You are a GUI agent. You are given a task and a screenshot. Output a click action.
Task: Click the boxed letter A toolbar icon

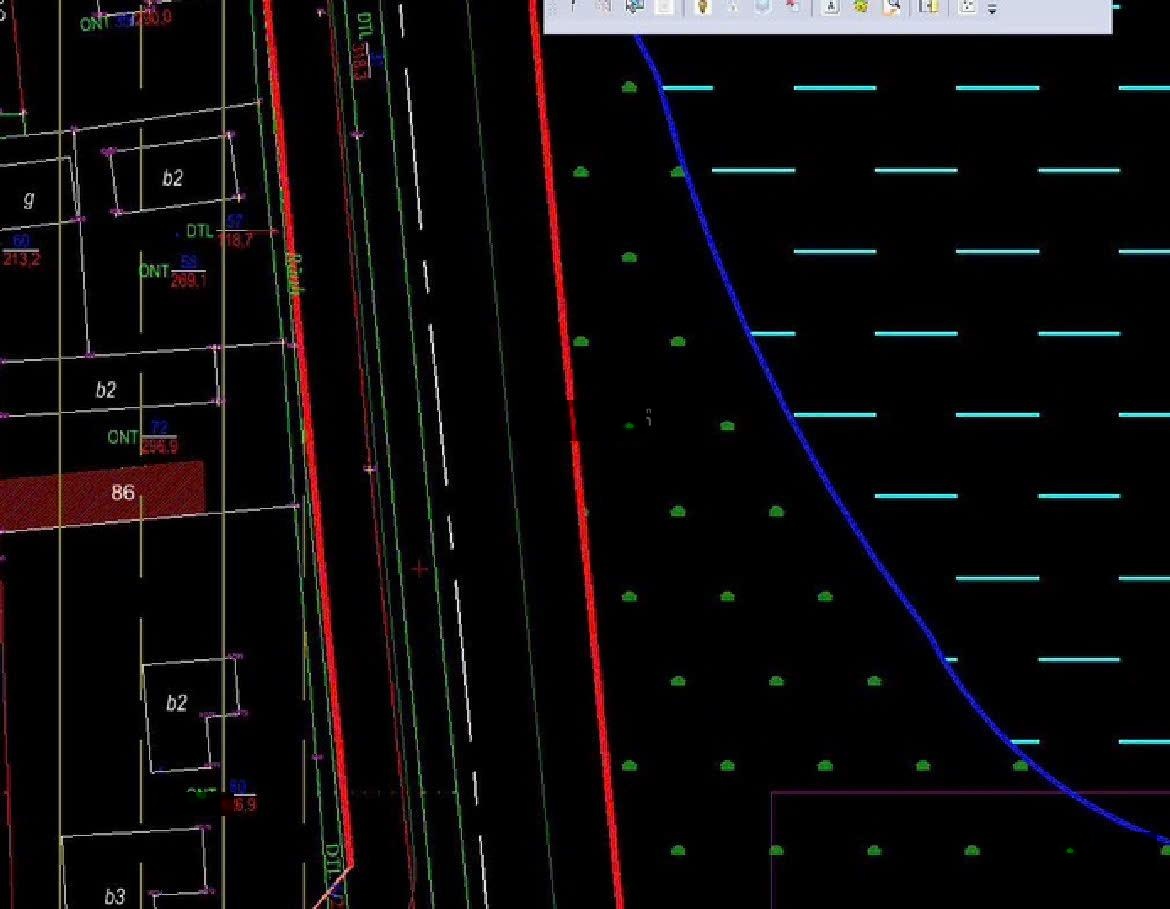point(829,7)
